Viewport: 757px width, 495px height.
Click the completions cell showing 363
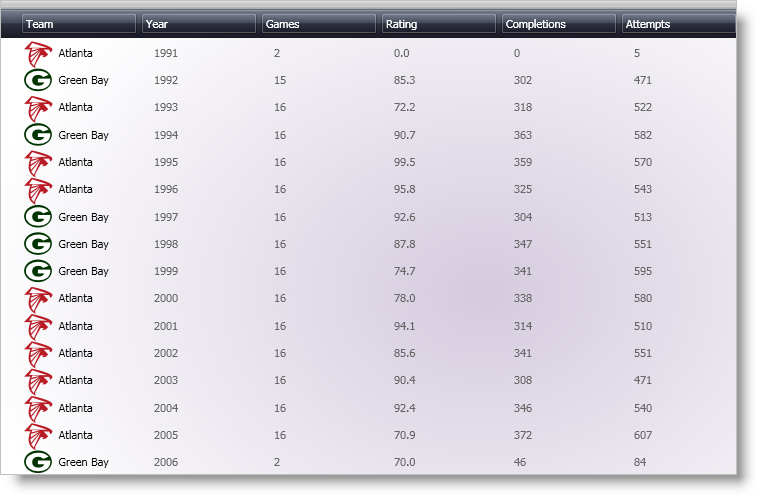tap(523, 135)
